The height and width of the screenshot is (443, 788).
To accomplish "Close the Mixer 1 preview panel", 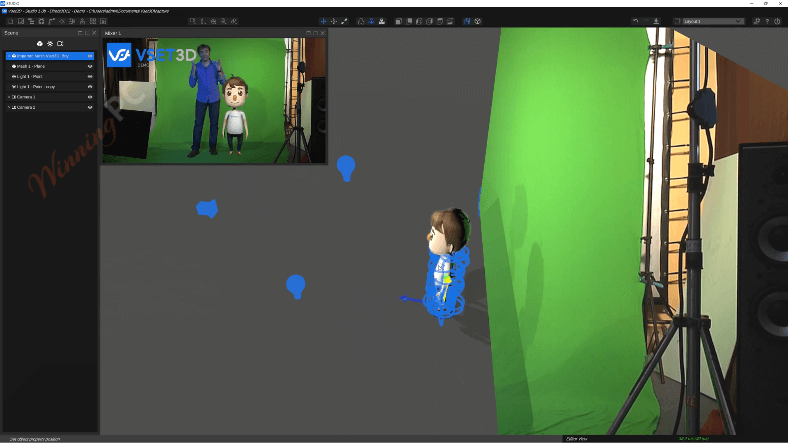I will (323, 33).
